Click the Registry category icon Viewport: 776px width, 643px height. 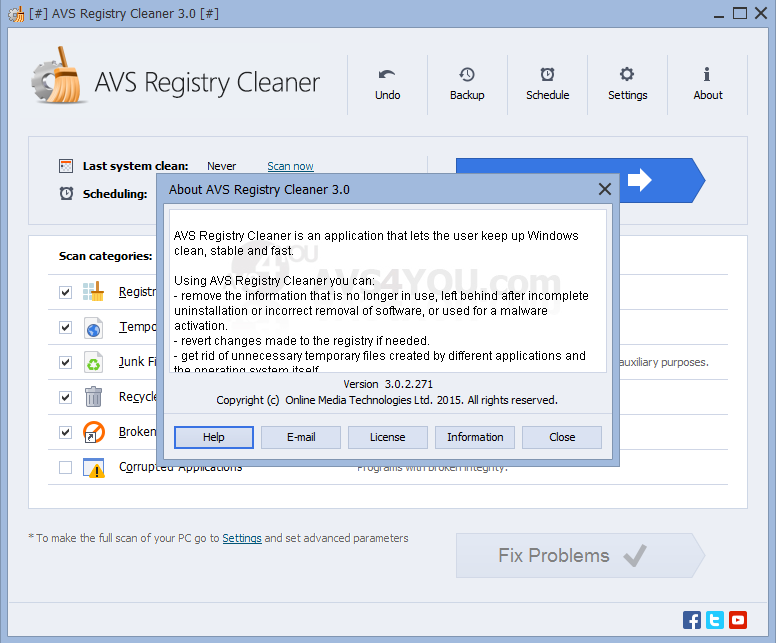pos(93,292)
